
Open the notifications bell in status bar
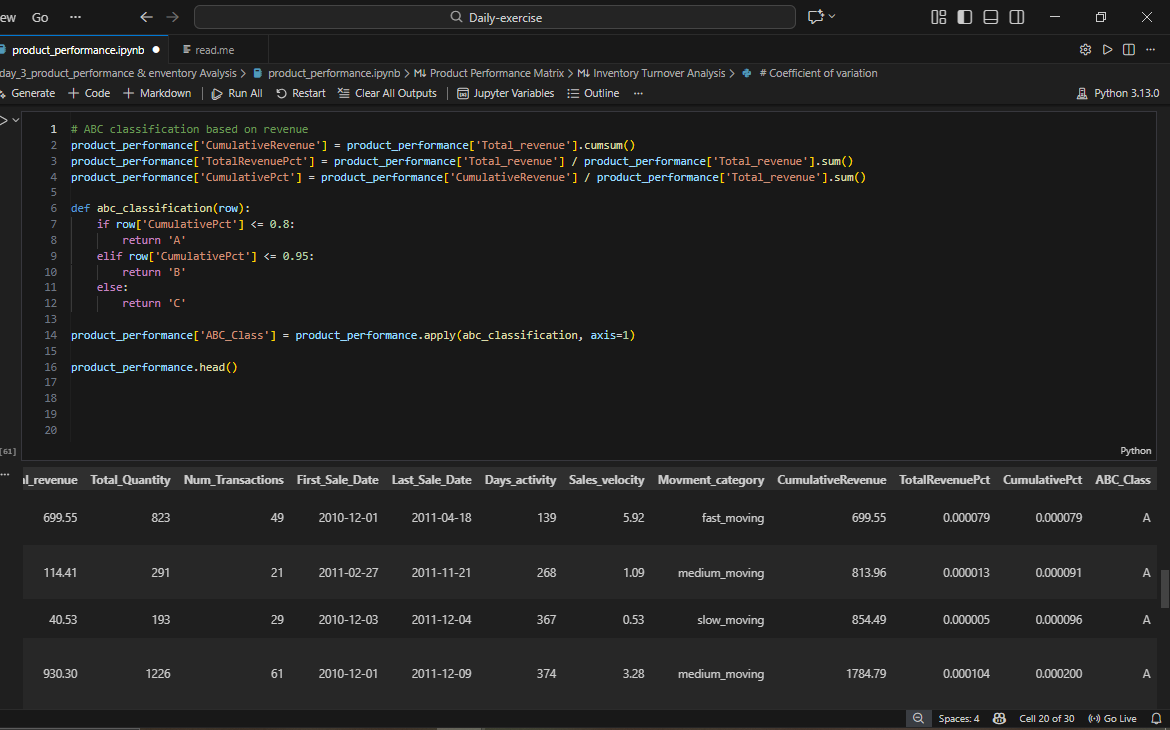pyautogui.click(x=1156, y=718)
